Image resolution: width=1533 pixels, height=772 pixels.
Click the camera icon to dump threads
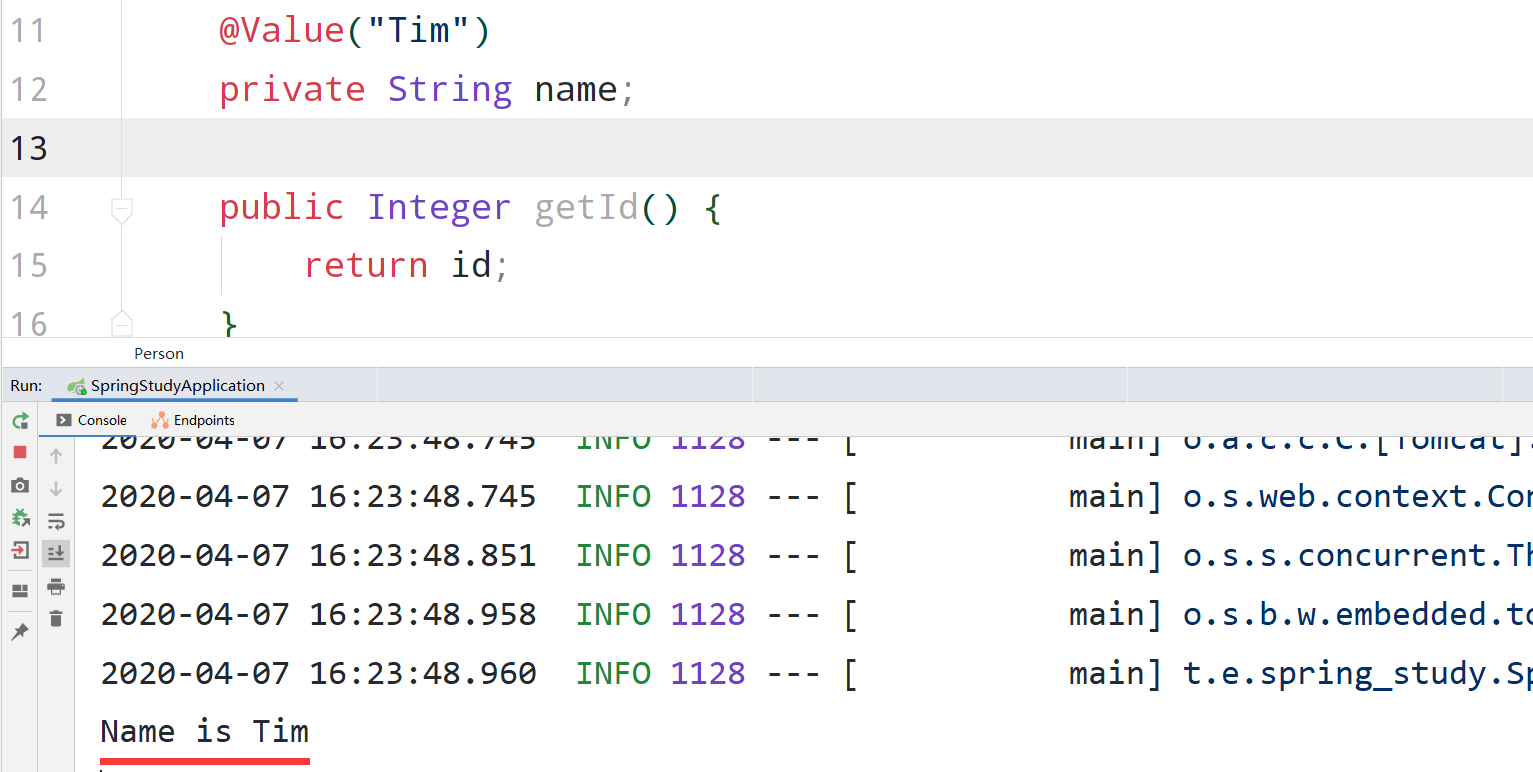20,486
